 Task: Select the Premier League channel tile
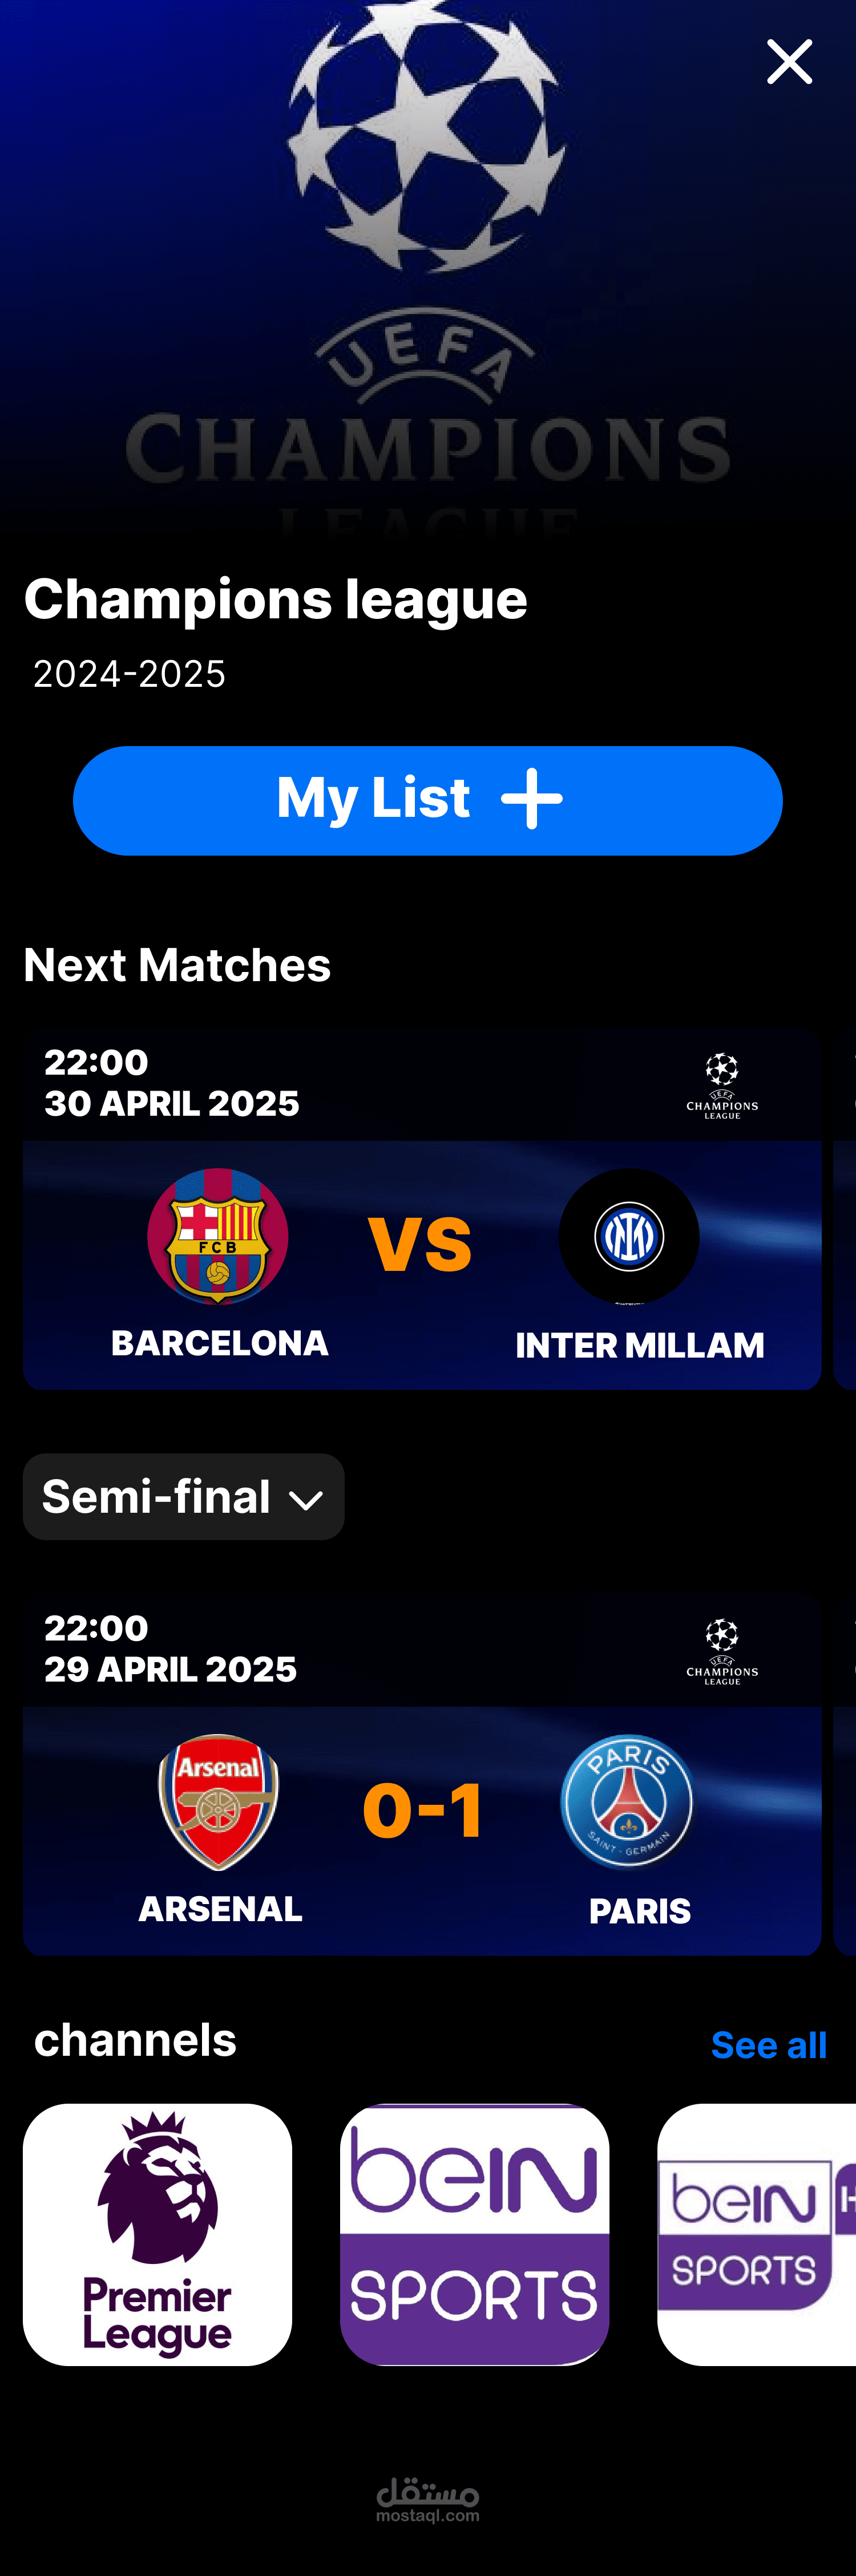(157, 2234)
